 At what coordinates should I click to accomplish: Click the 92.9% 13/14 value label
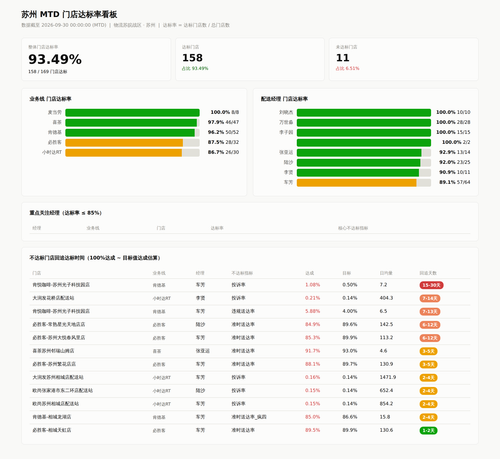tap(455, 152)
